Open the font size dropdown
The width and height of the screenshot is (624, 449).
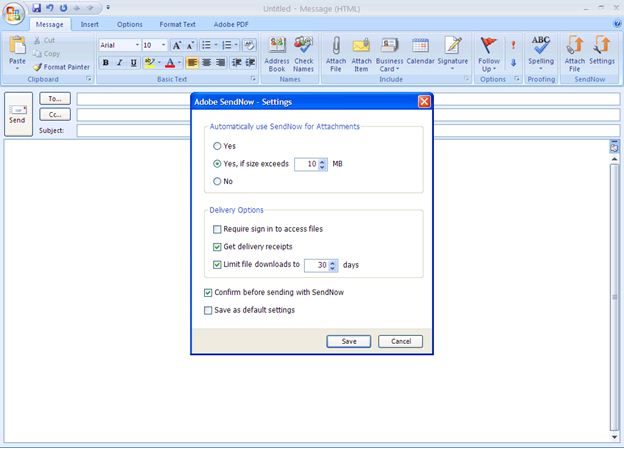(x=163, y=45)
